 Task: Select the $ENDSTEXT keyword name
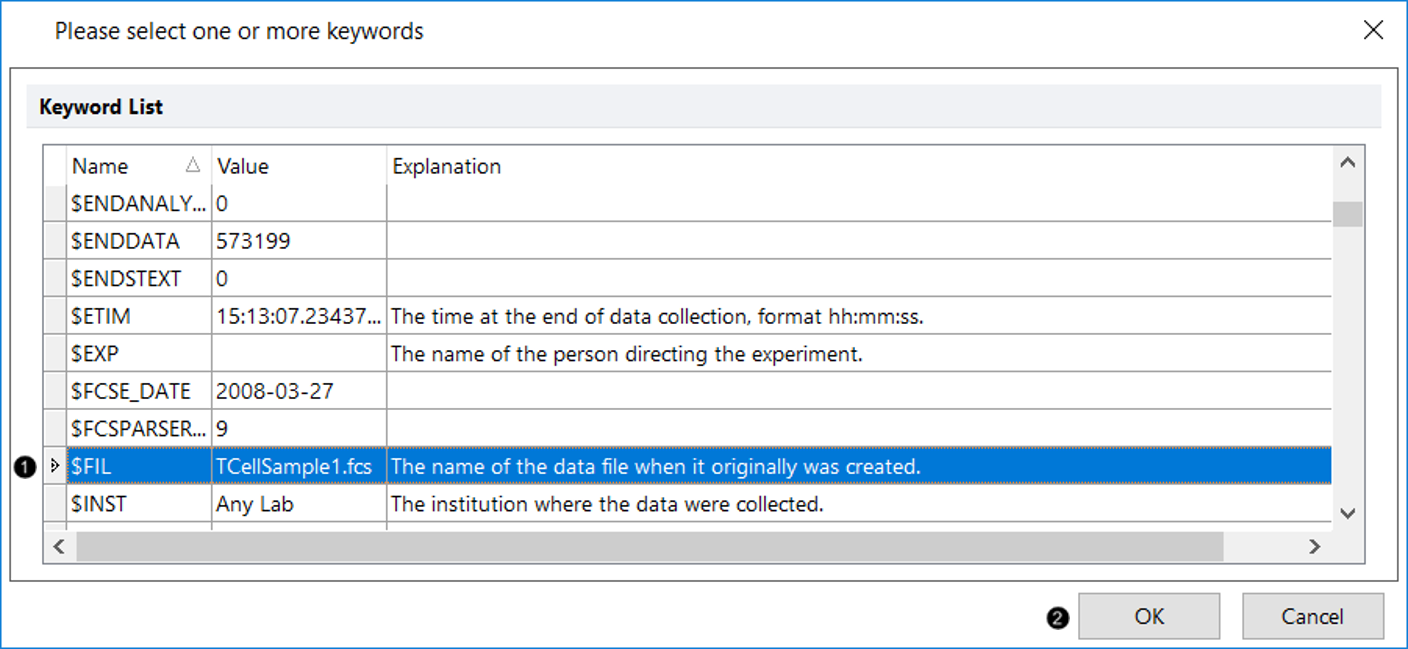tap(125, 278)
